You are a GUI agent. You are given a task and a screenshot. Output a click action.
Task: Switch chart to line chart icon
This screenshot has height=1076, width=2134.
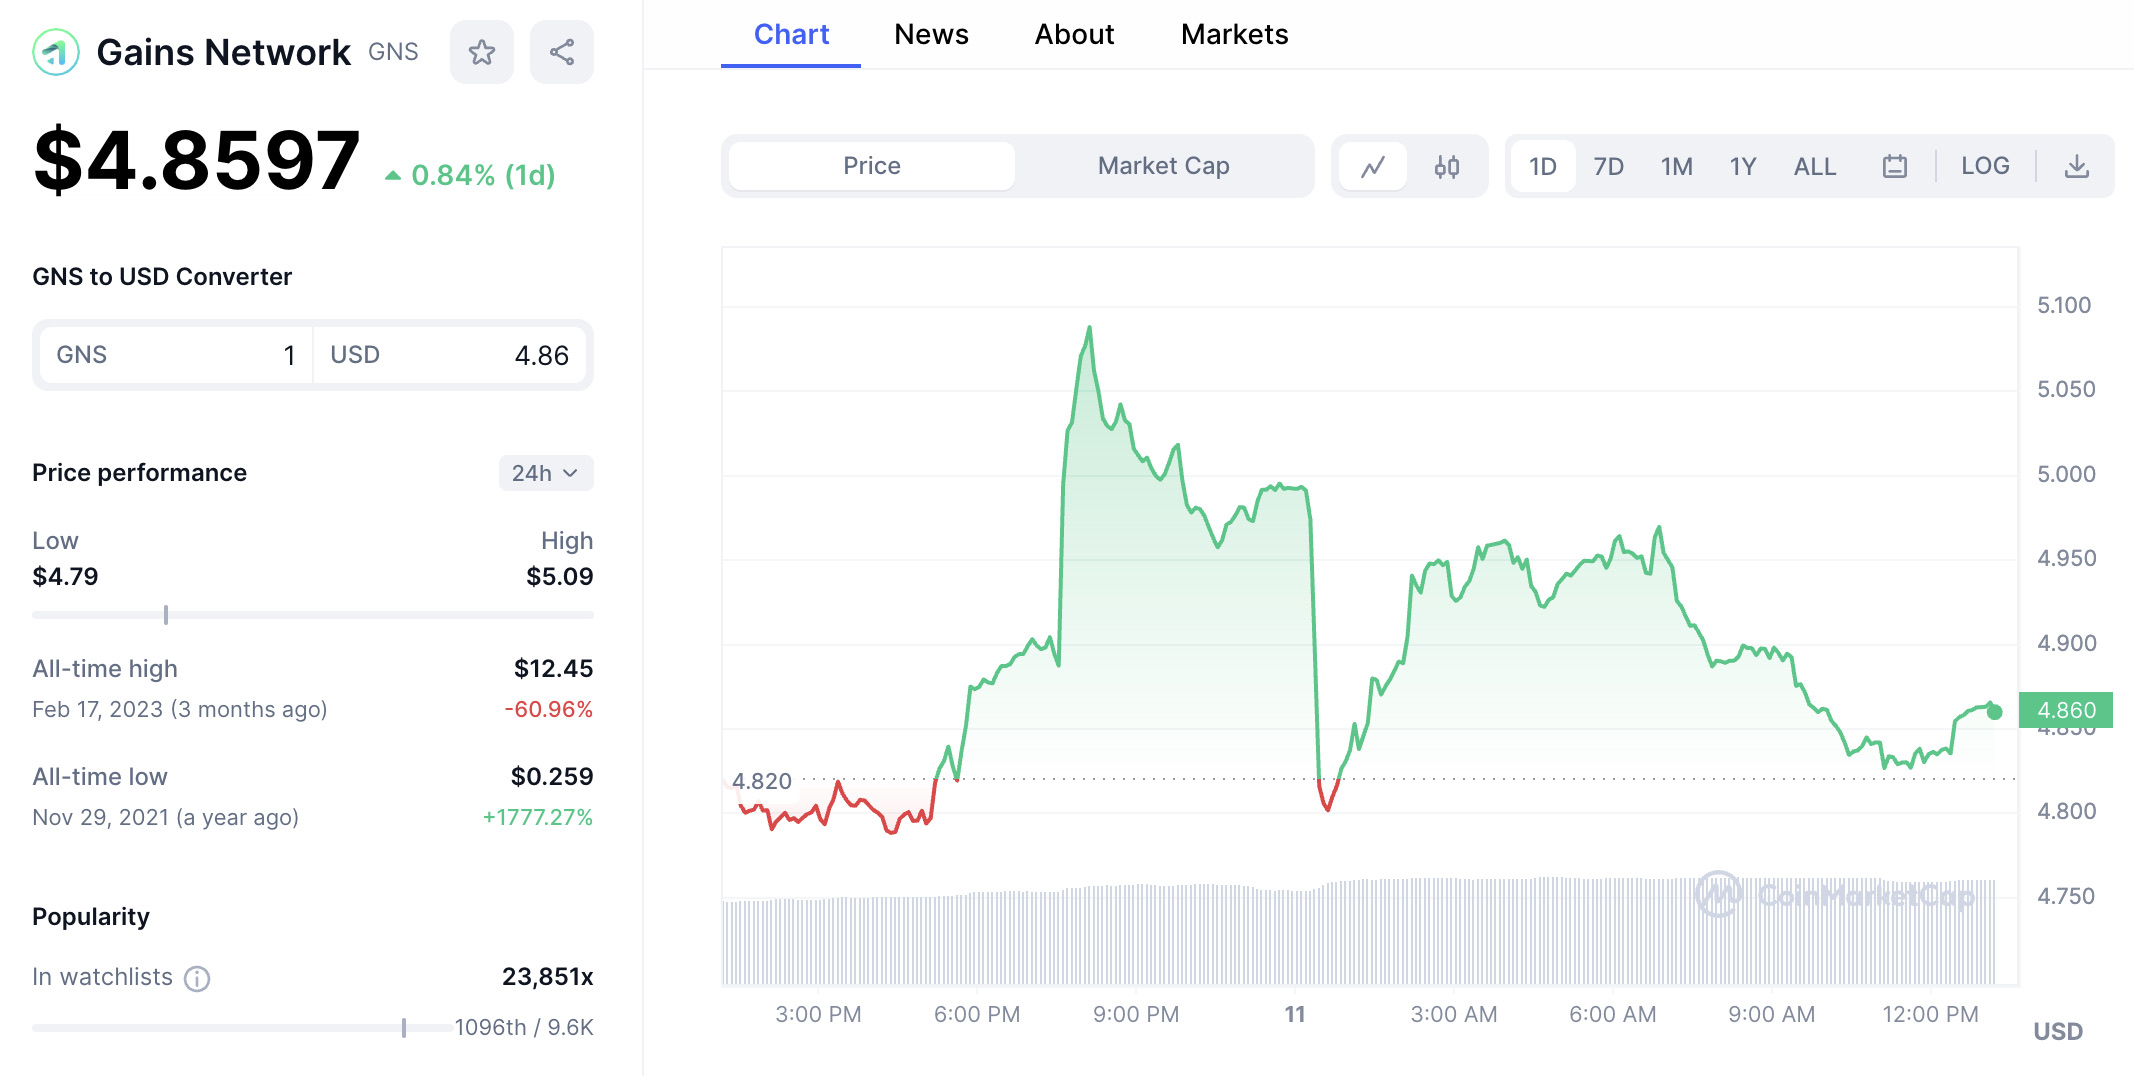[1373, 166]
